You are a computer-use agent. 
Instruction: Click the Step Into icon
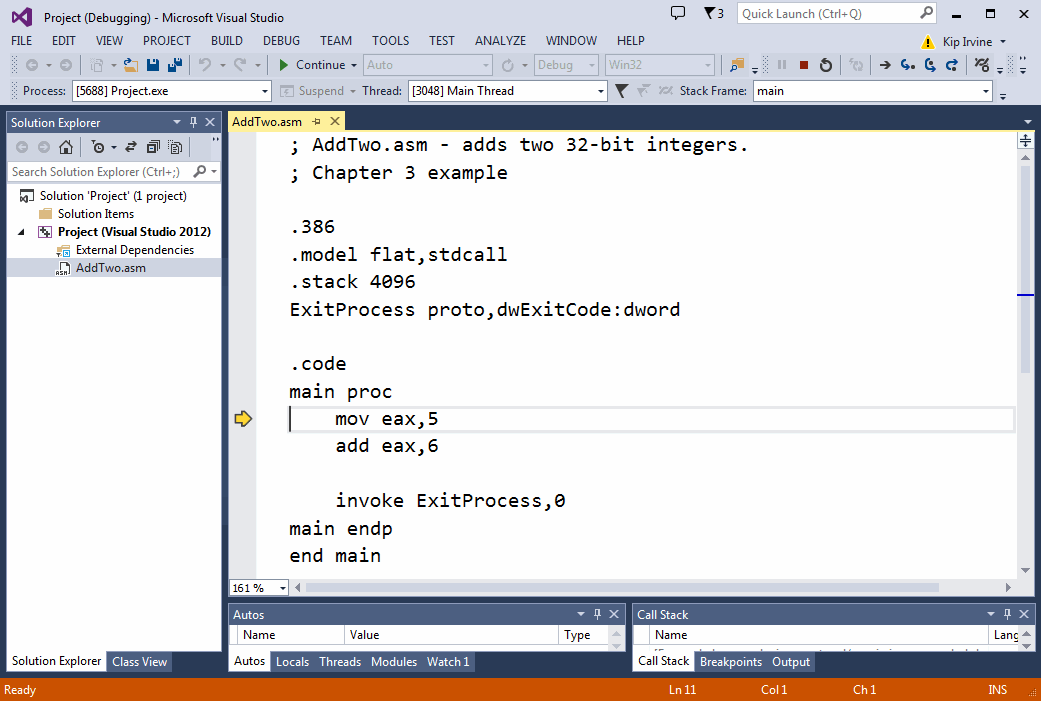908,65
